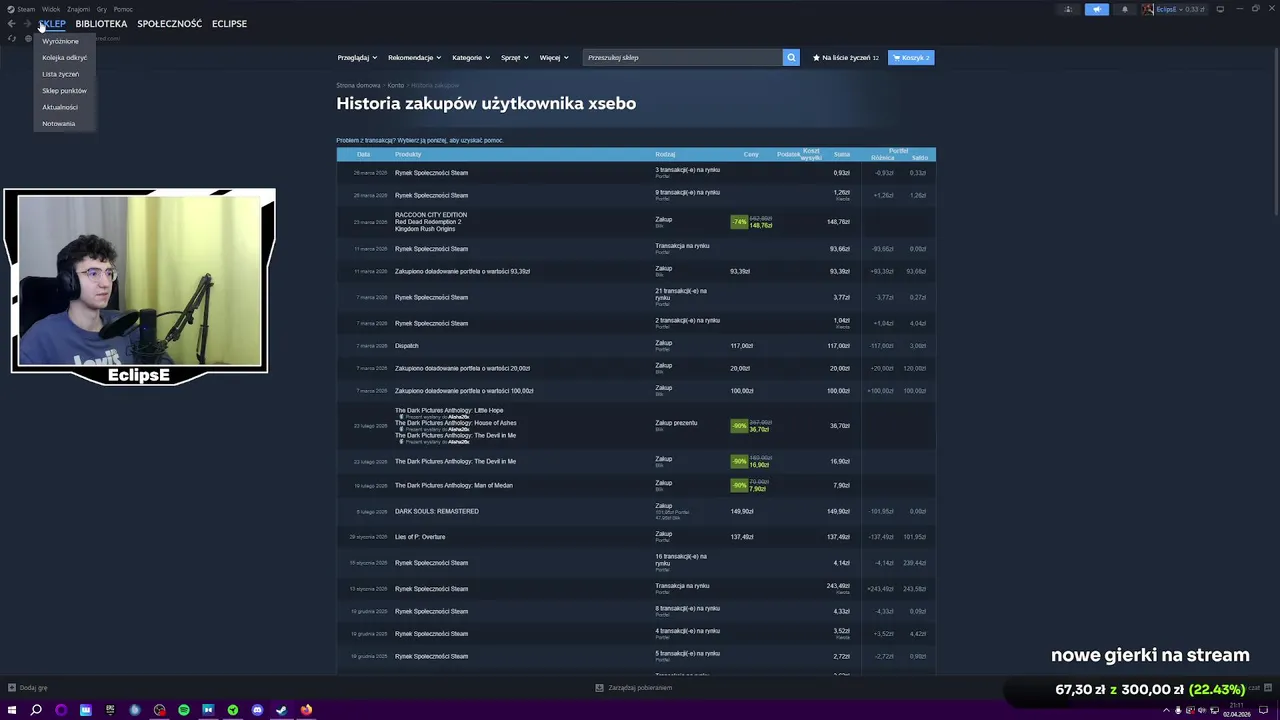The image size is (1280, 720).
Task: Open Firefox from the taskbar
Action: [x=306, y=710]
